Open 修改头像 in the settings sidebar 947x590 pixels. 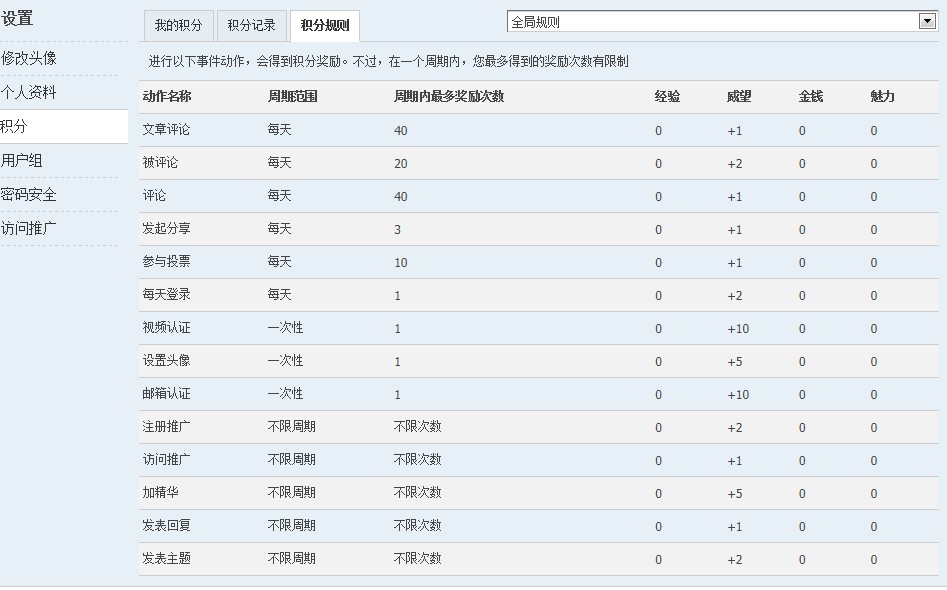[x=28, y=59]
